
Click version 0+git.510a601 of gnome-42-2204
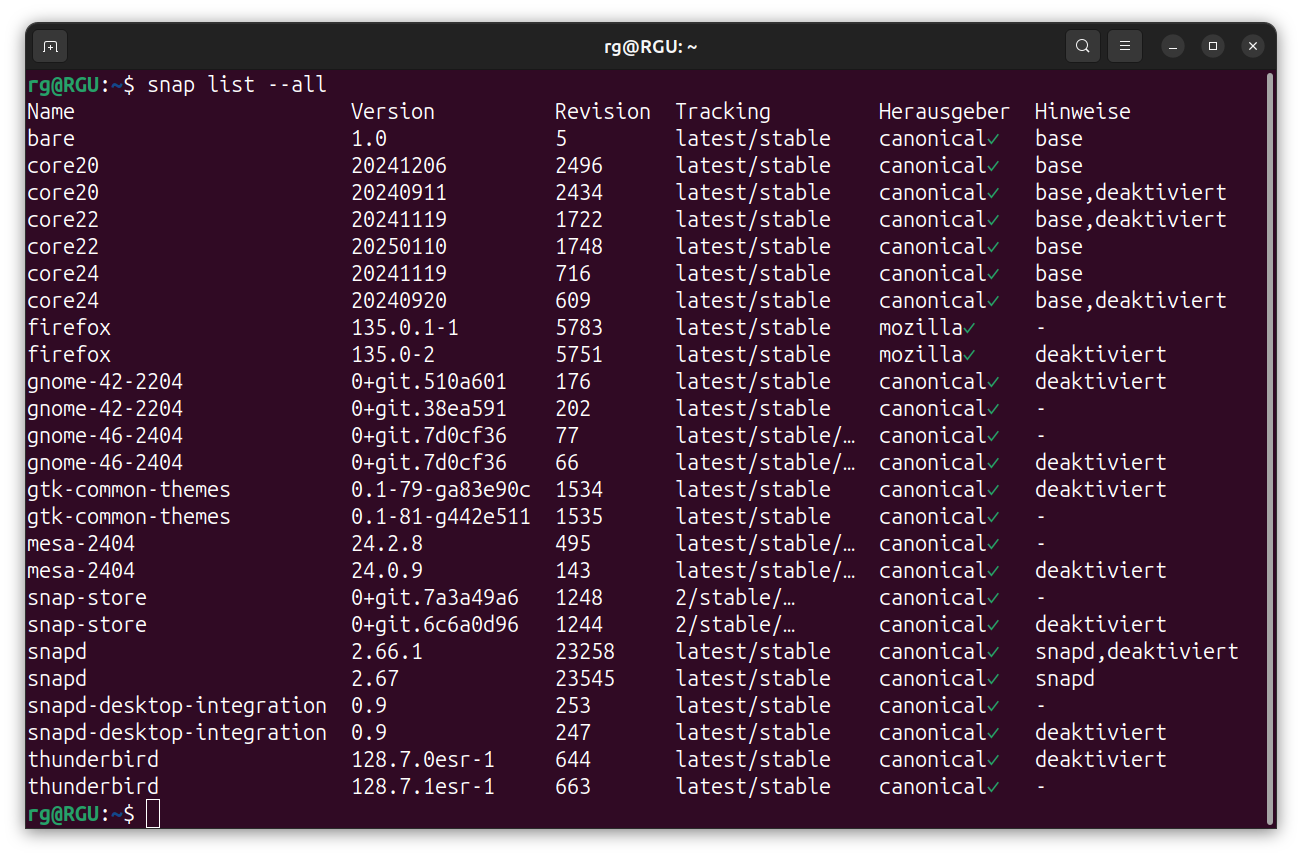429,382
